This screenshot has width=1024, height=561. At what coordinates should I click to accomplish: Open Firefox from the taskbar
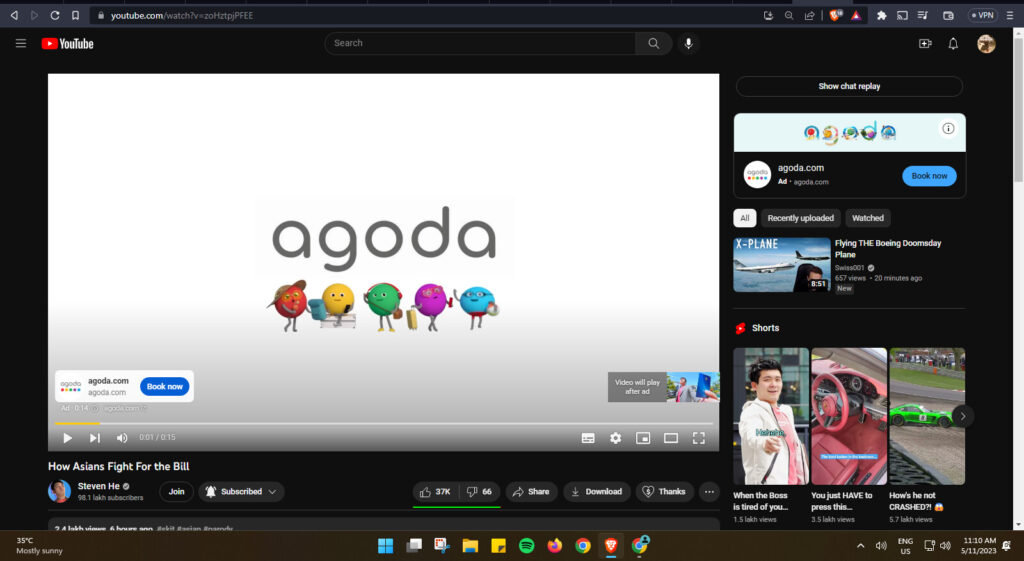pos(554,545)
